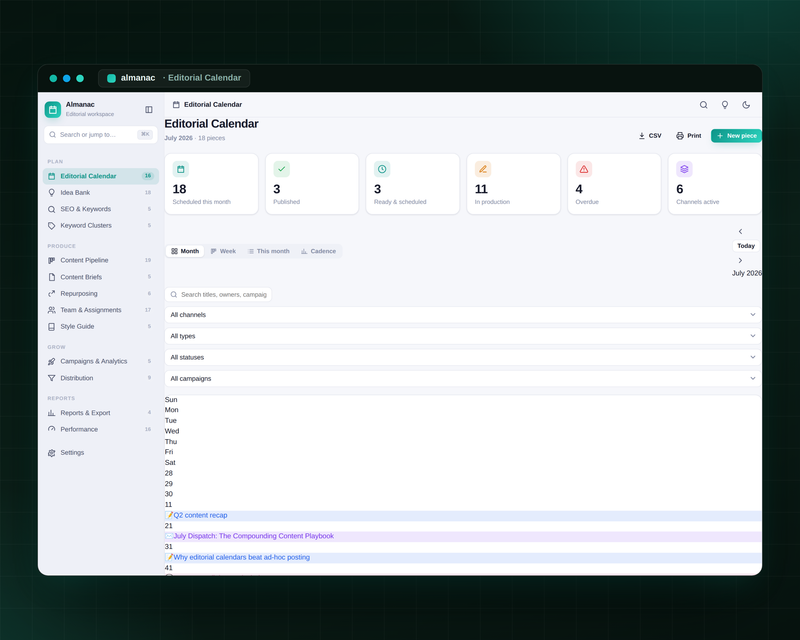The height and width of the screenshot is (640, 800).
Task: Open the All statuses dropdown
Action: 463,357
